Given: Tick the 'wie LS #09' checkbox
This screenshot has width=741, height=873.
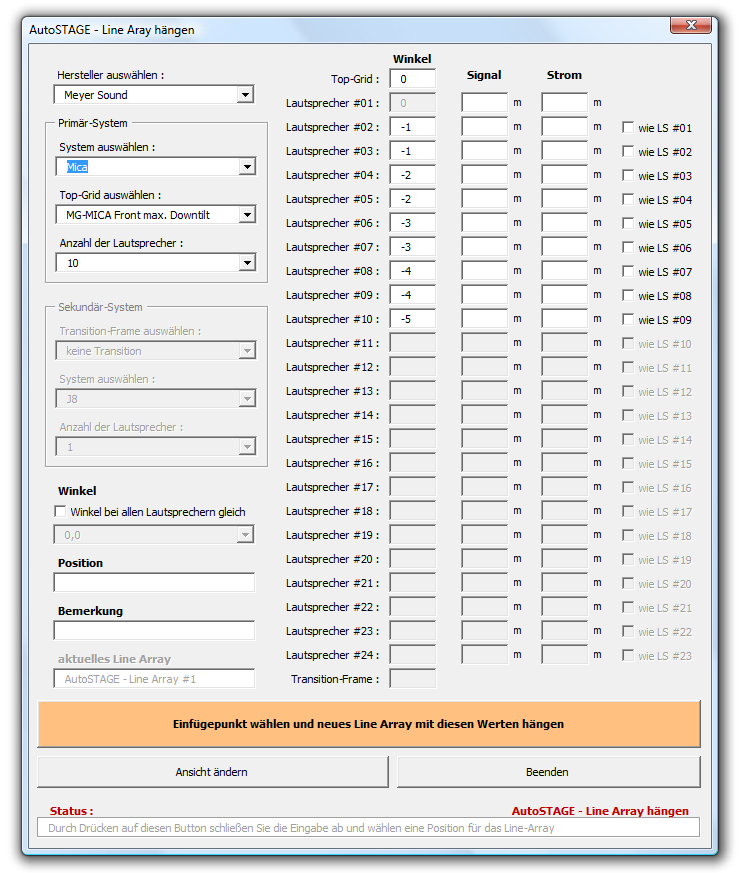Looking at the screenshot, I should (x=627, y=320).
